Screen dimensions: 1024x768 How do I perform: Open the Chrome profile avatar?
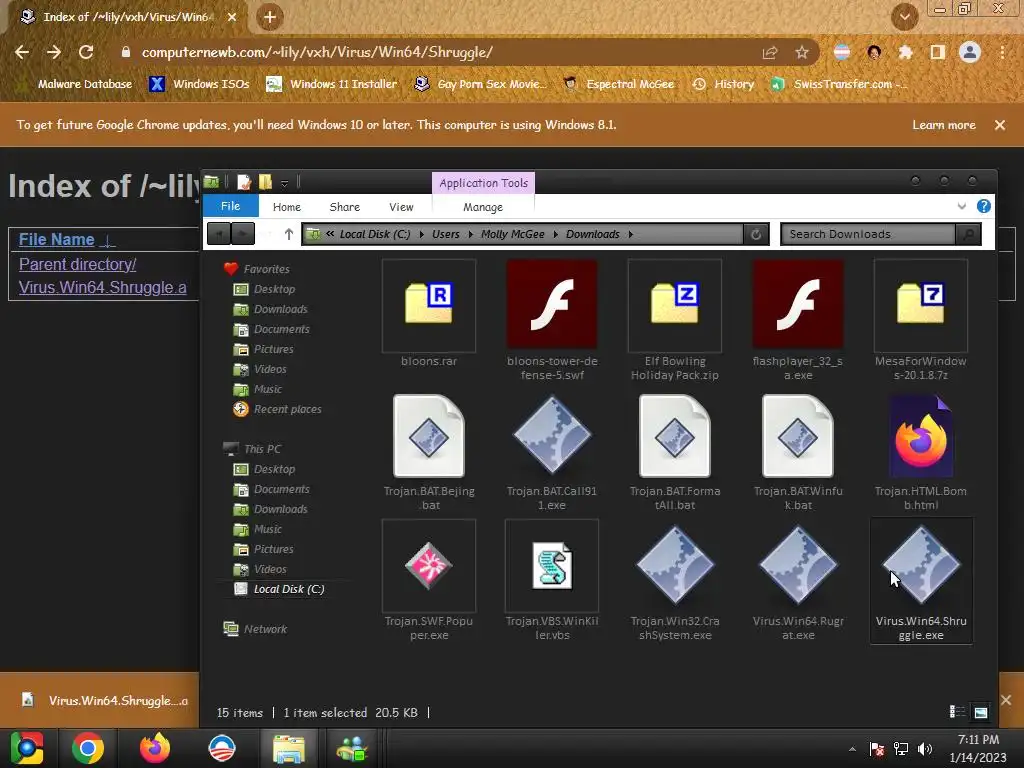pos(970,52)
